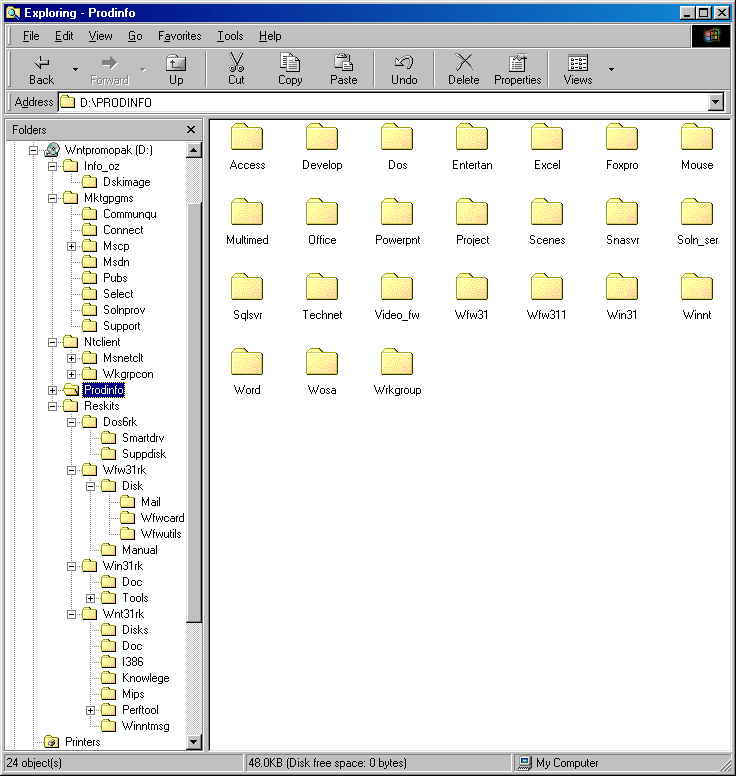Click the Cut scissors icon
This screenshot has height=776, width=736.
point(236,62)
